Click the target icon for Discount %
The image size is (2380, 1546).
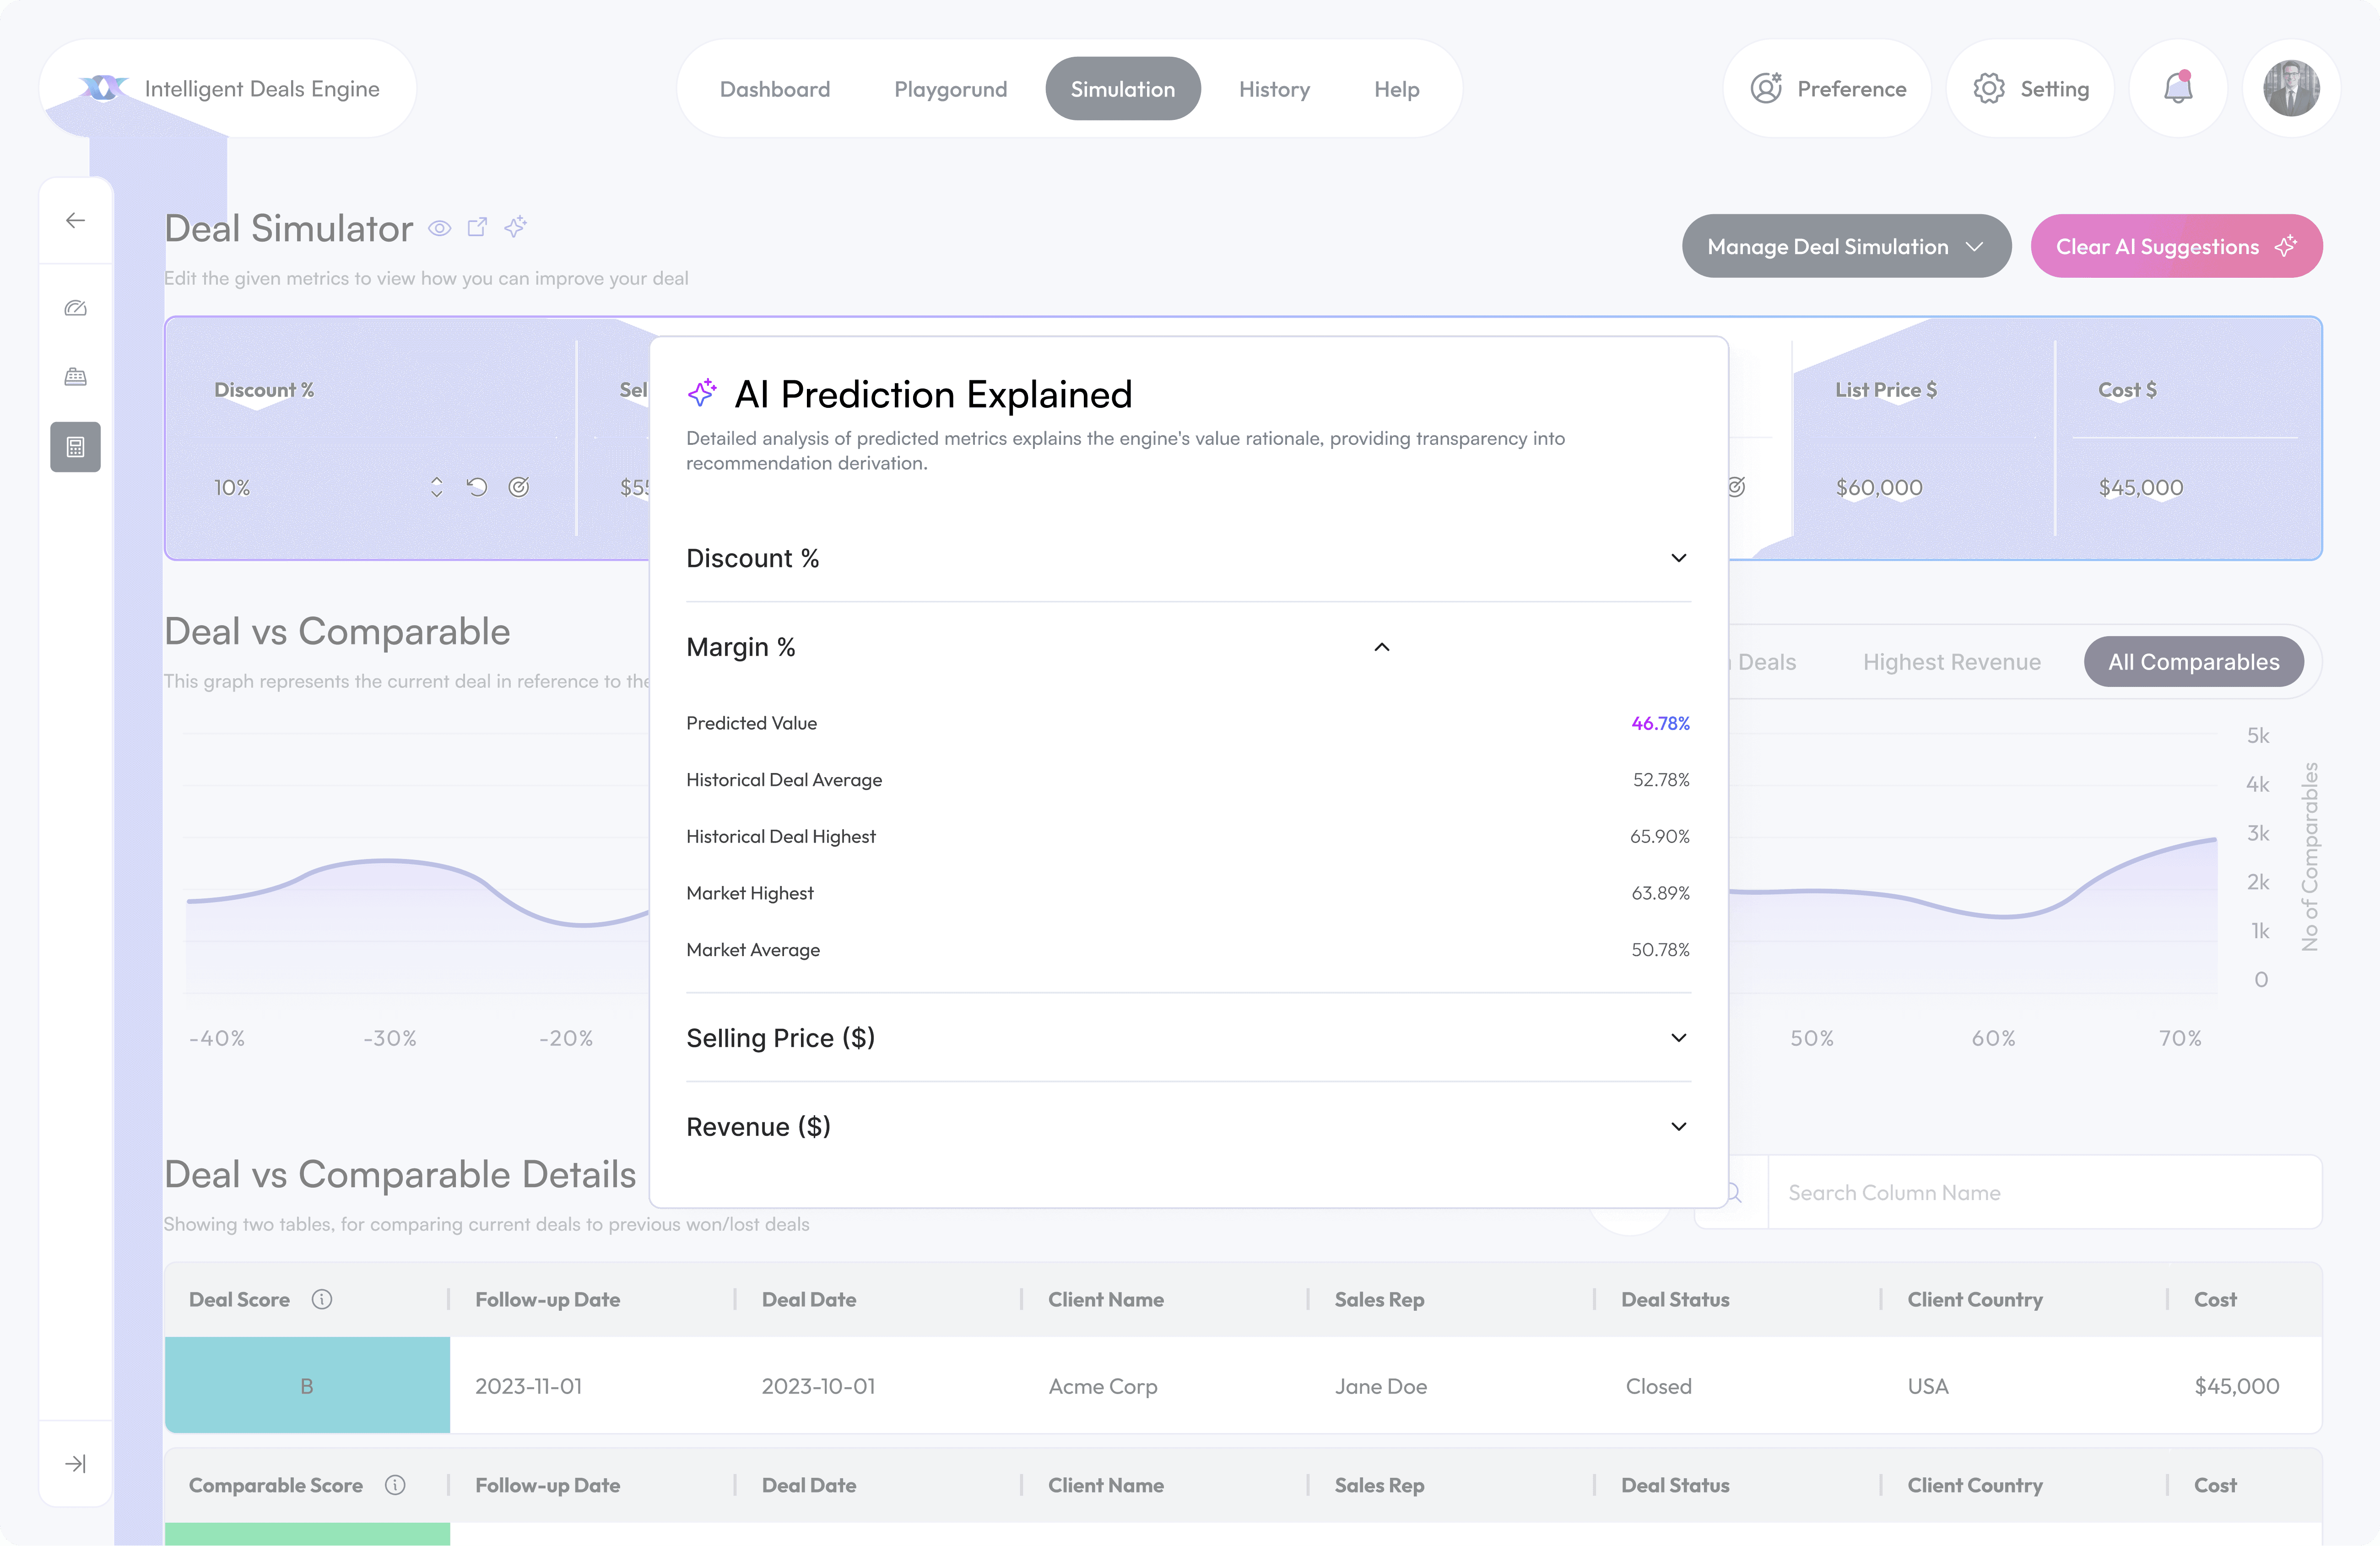coord(518,487)
